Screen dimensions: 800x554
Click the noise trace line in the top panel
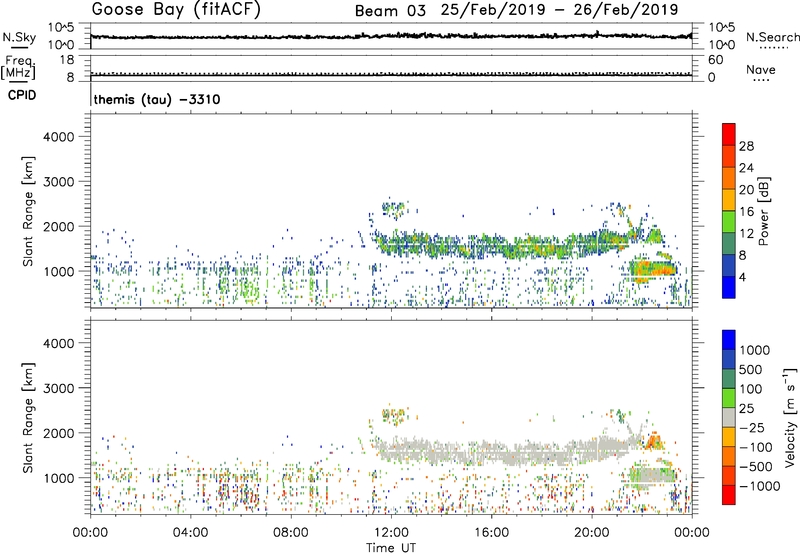pos(391,36)
